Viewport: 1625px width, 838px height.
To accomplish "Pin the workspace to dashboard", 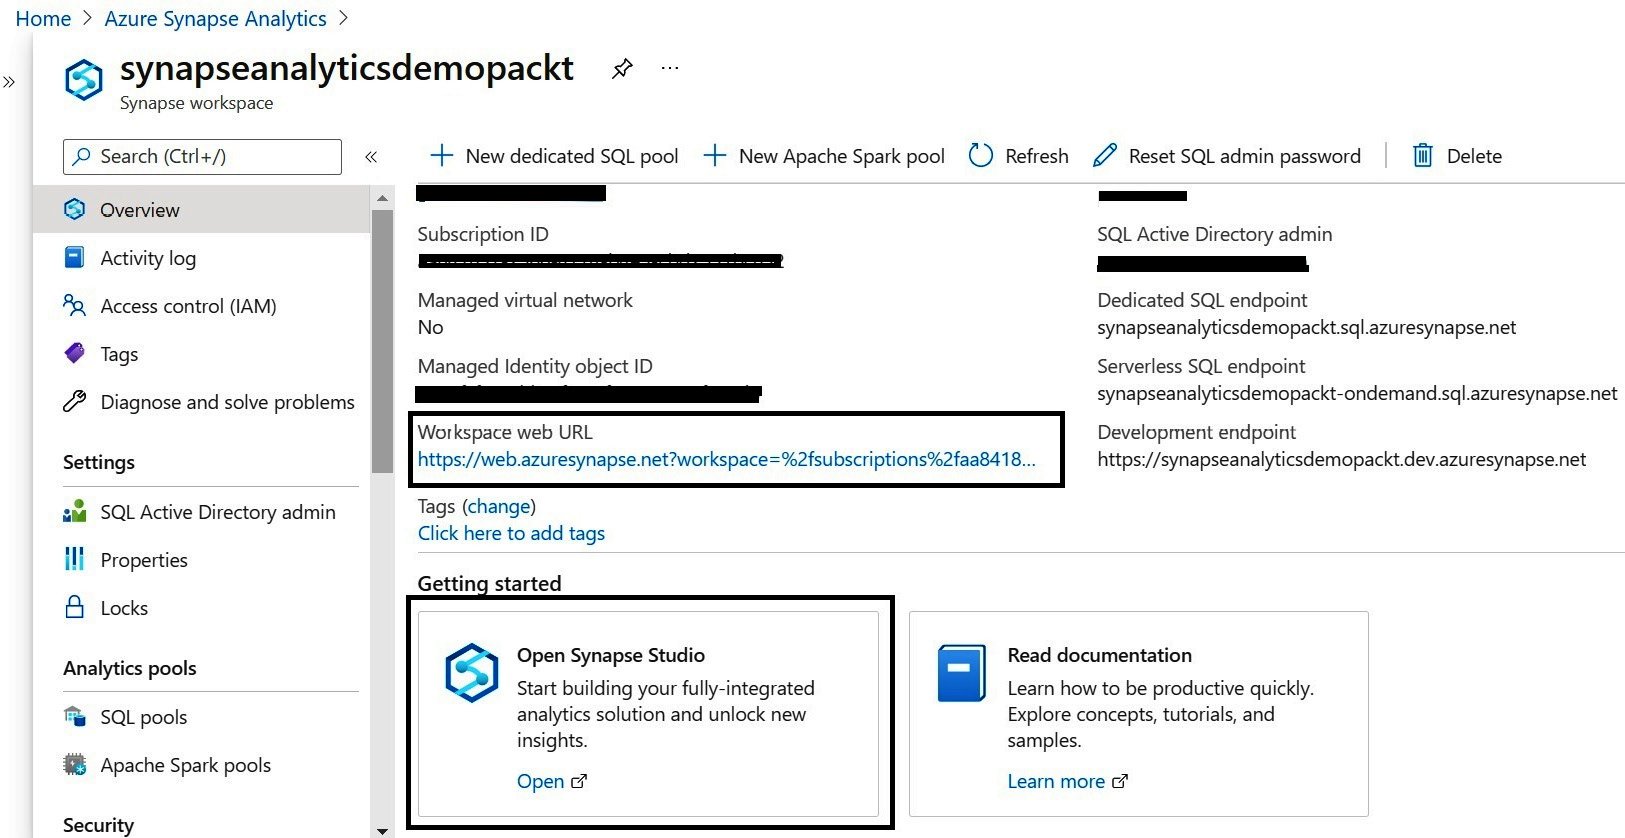I will tap(622, 68).
